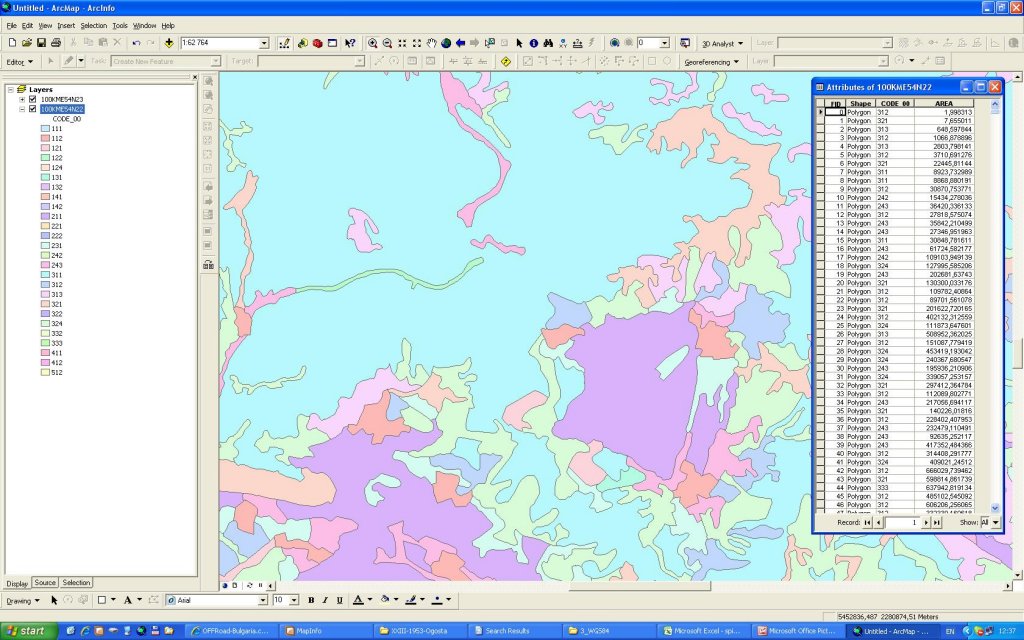Switch to the Selection tab
Screen dimensions: 1024x640
coord(76,583)
